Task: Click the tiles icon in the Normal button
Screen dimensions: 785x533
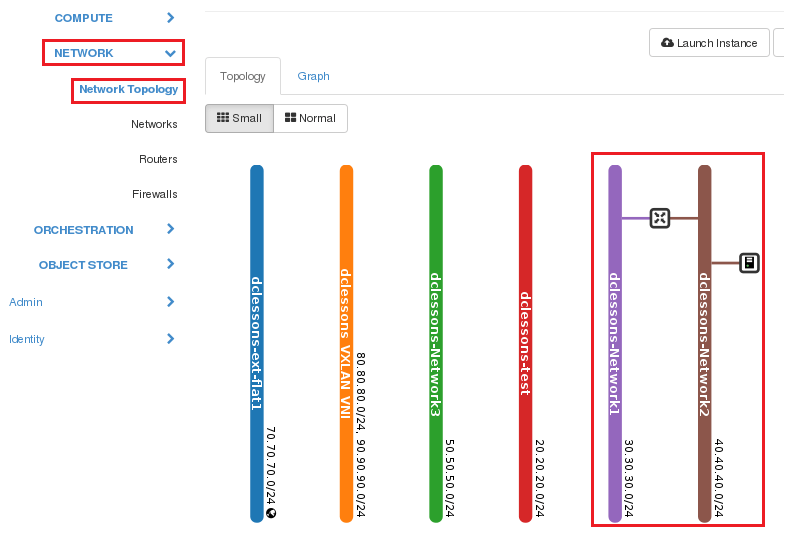Action: click(290, 118)
